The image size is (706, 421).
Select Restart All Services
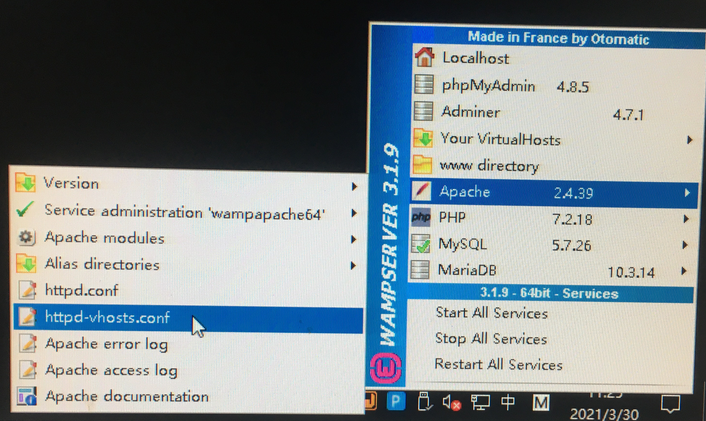pyautogui.click(x=498, y=365)
